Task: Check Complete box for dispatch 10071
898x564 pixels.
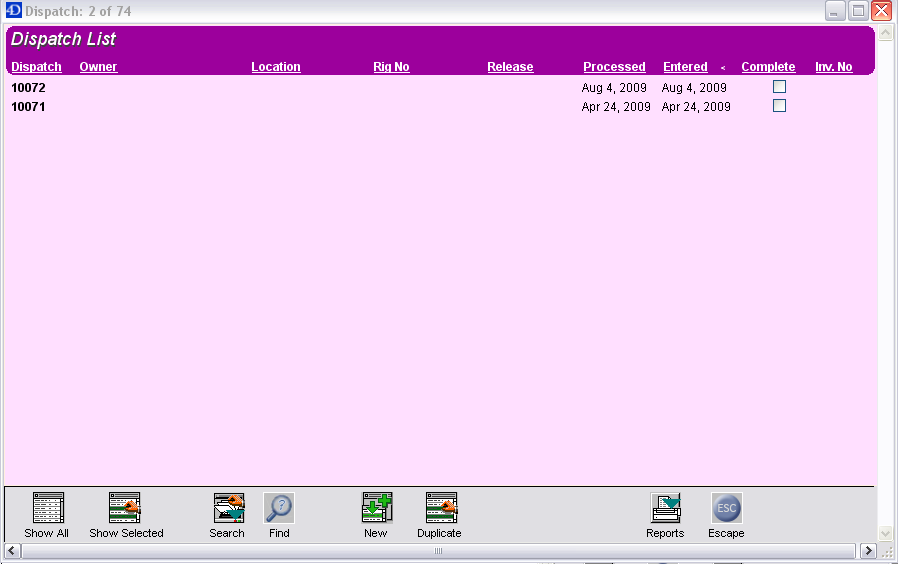Action: (x=780, y=106)
